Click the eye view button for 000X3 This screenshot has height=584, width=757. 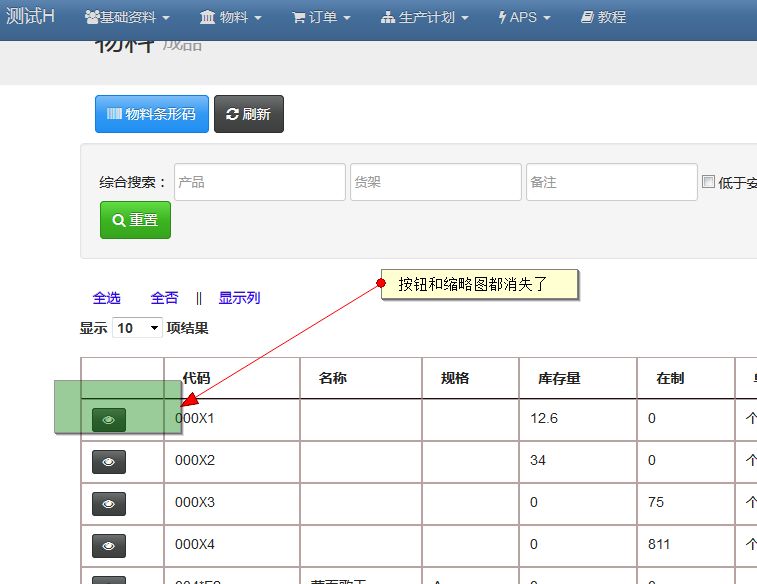(x=109, y=503)
